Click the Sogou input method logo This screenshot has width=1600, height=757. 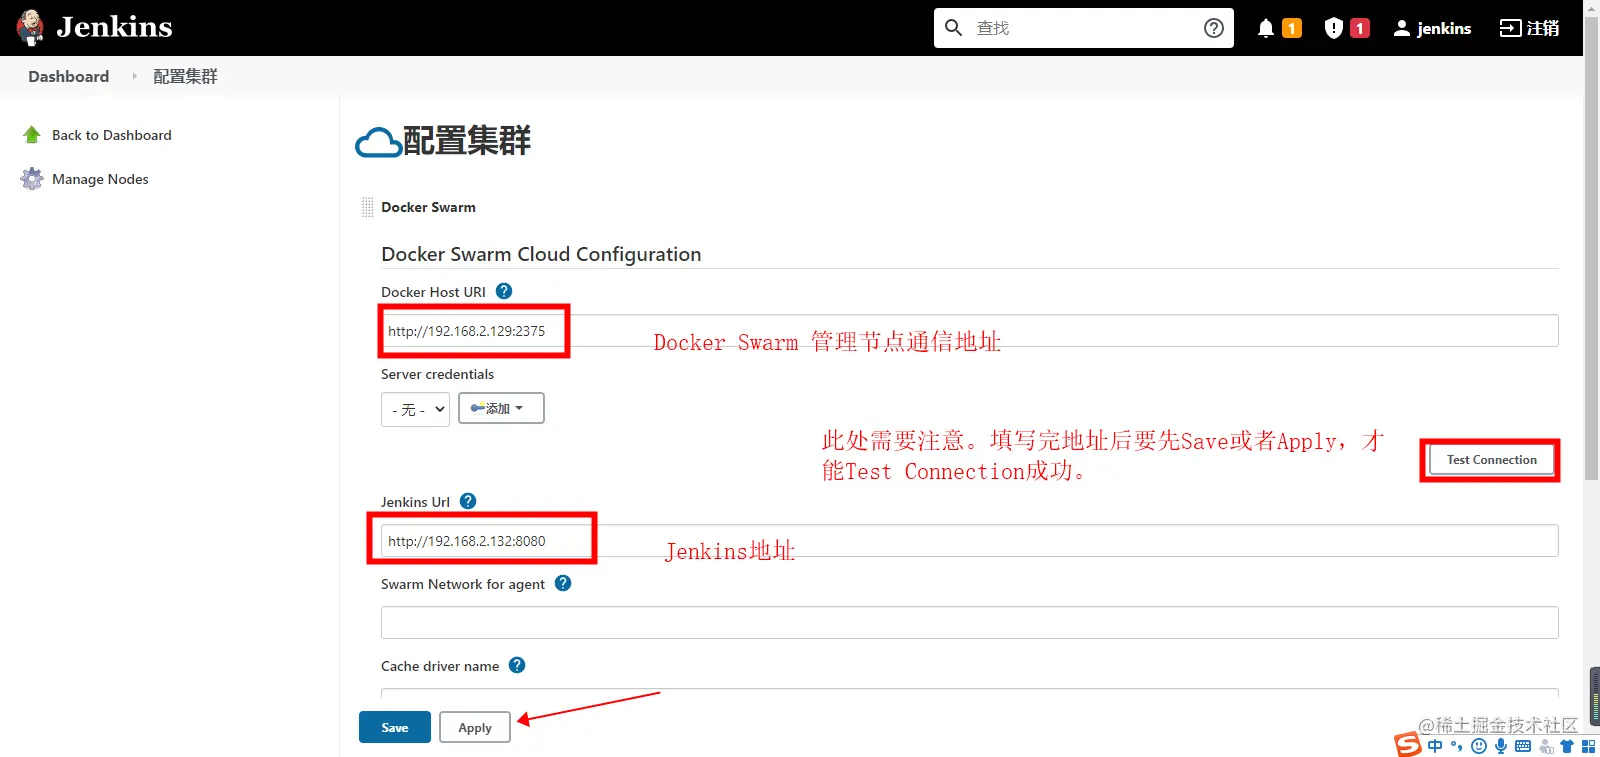[x=1408, y=745]
